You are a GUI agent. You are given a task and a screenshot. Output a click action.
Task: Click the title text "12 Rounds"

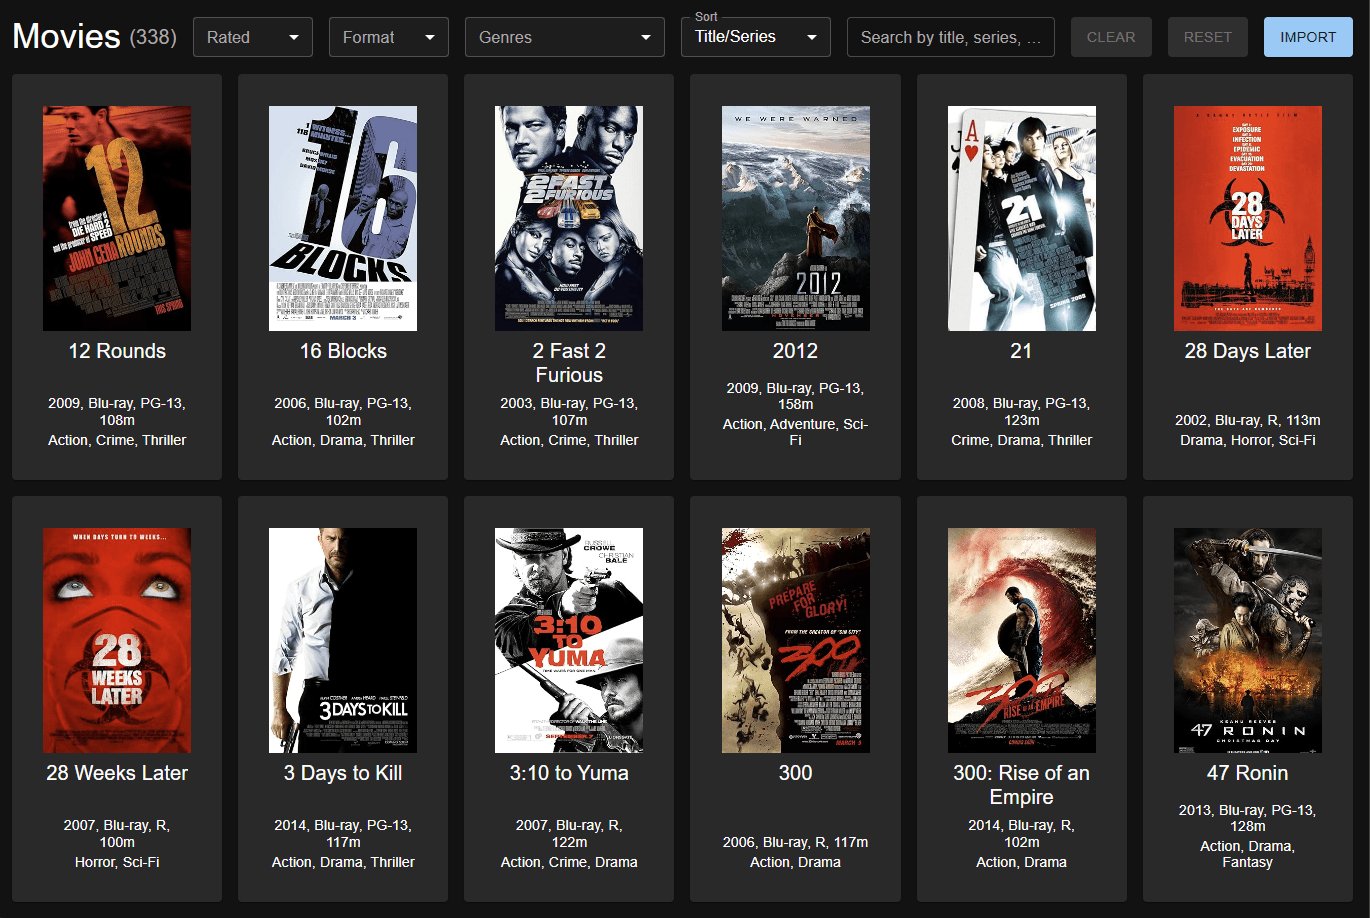pyautogui.click(x=117, y=351)
